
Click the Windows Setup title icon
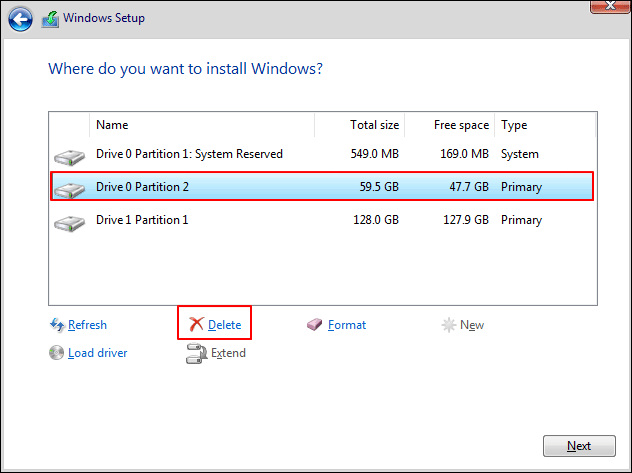click(48, 18)
